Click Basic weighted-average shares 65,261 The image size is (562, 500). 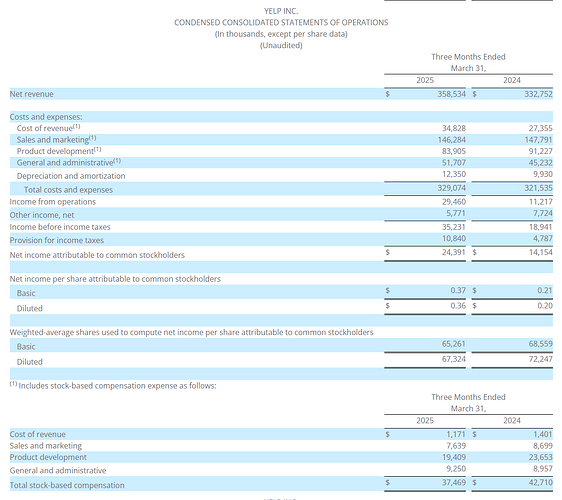(x=454, y=344)
